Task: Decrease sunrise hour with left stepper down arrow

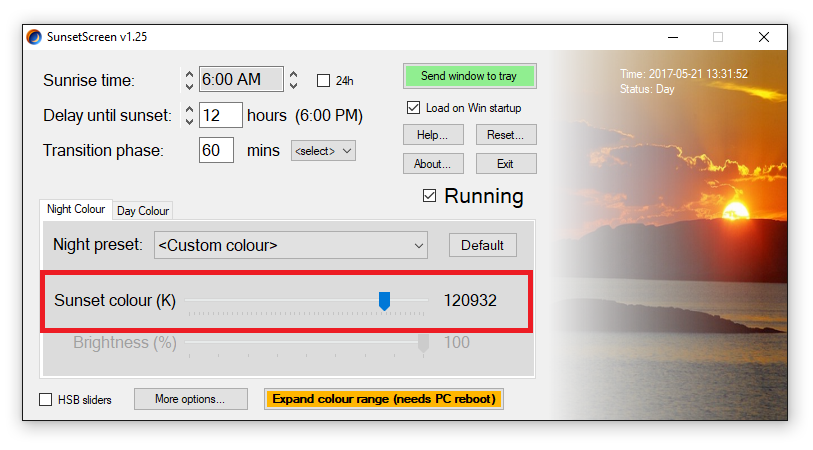Action: point(189,86)
